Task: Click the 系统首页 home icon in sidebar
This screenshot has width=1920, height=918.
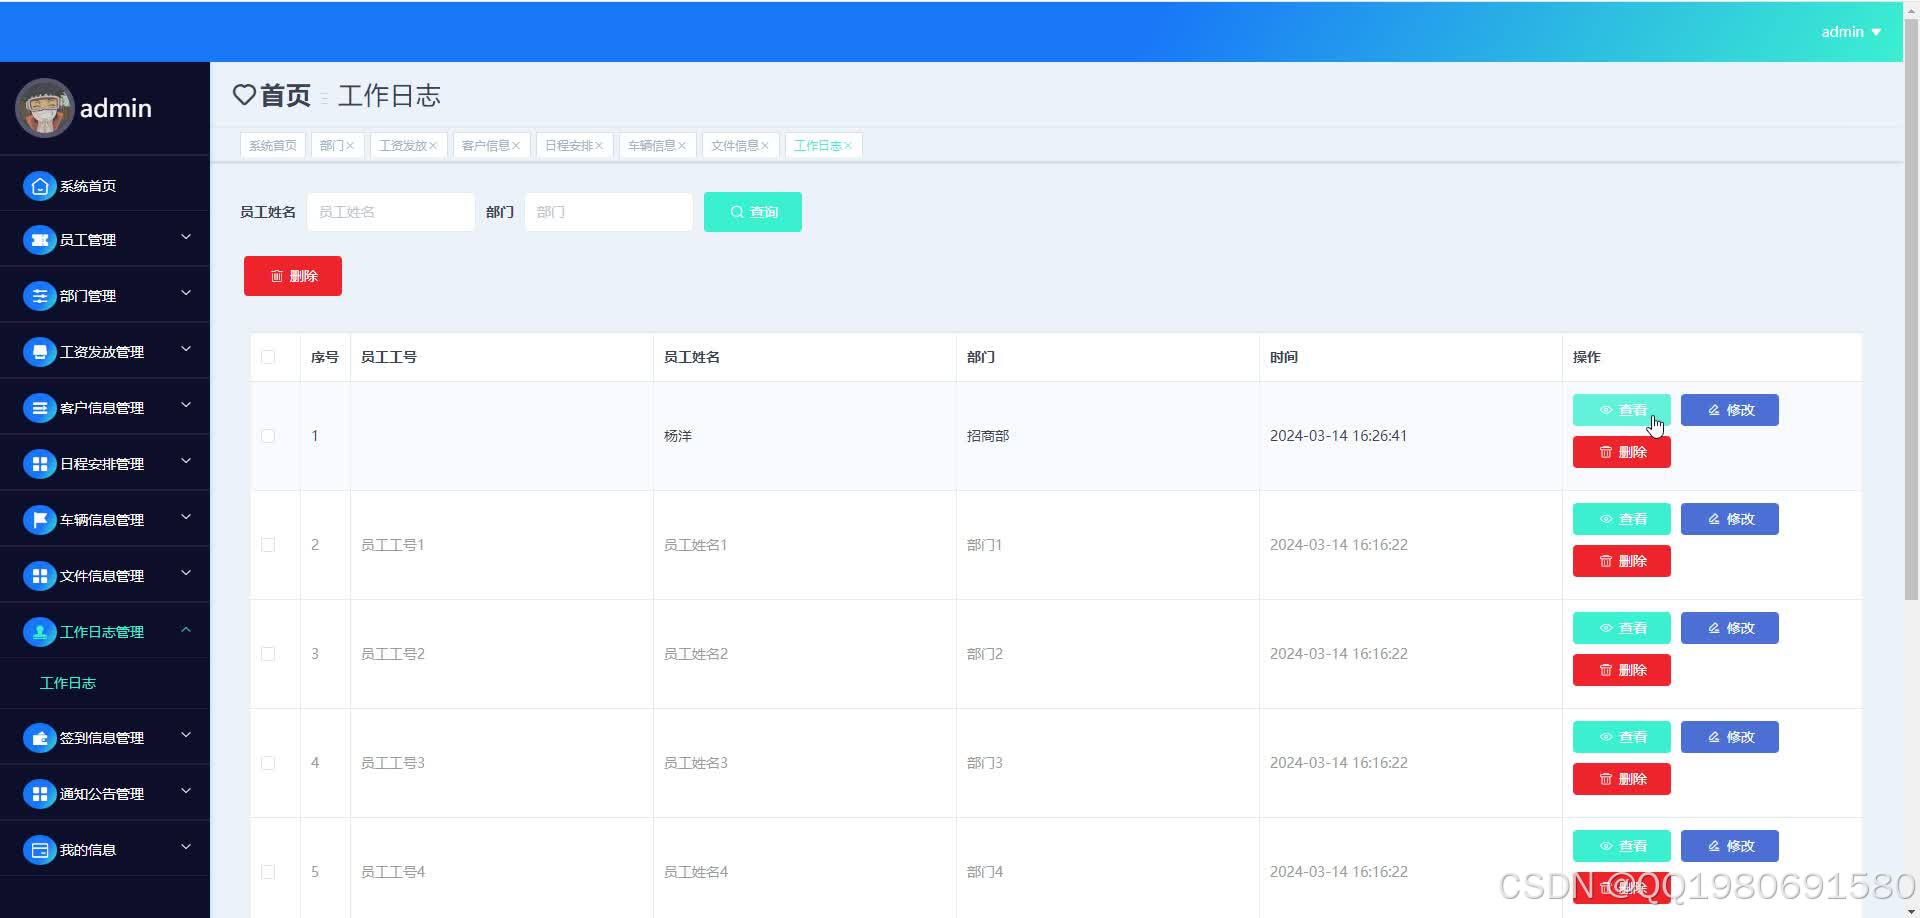Action: point(39,186)
